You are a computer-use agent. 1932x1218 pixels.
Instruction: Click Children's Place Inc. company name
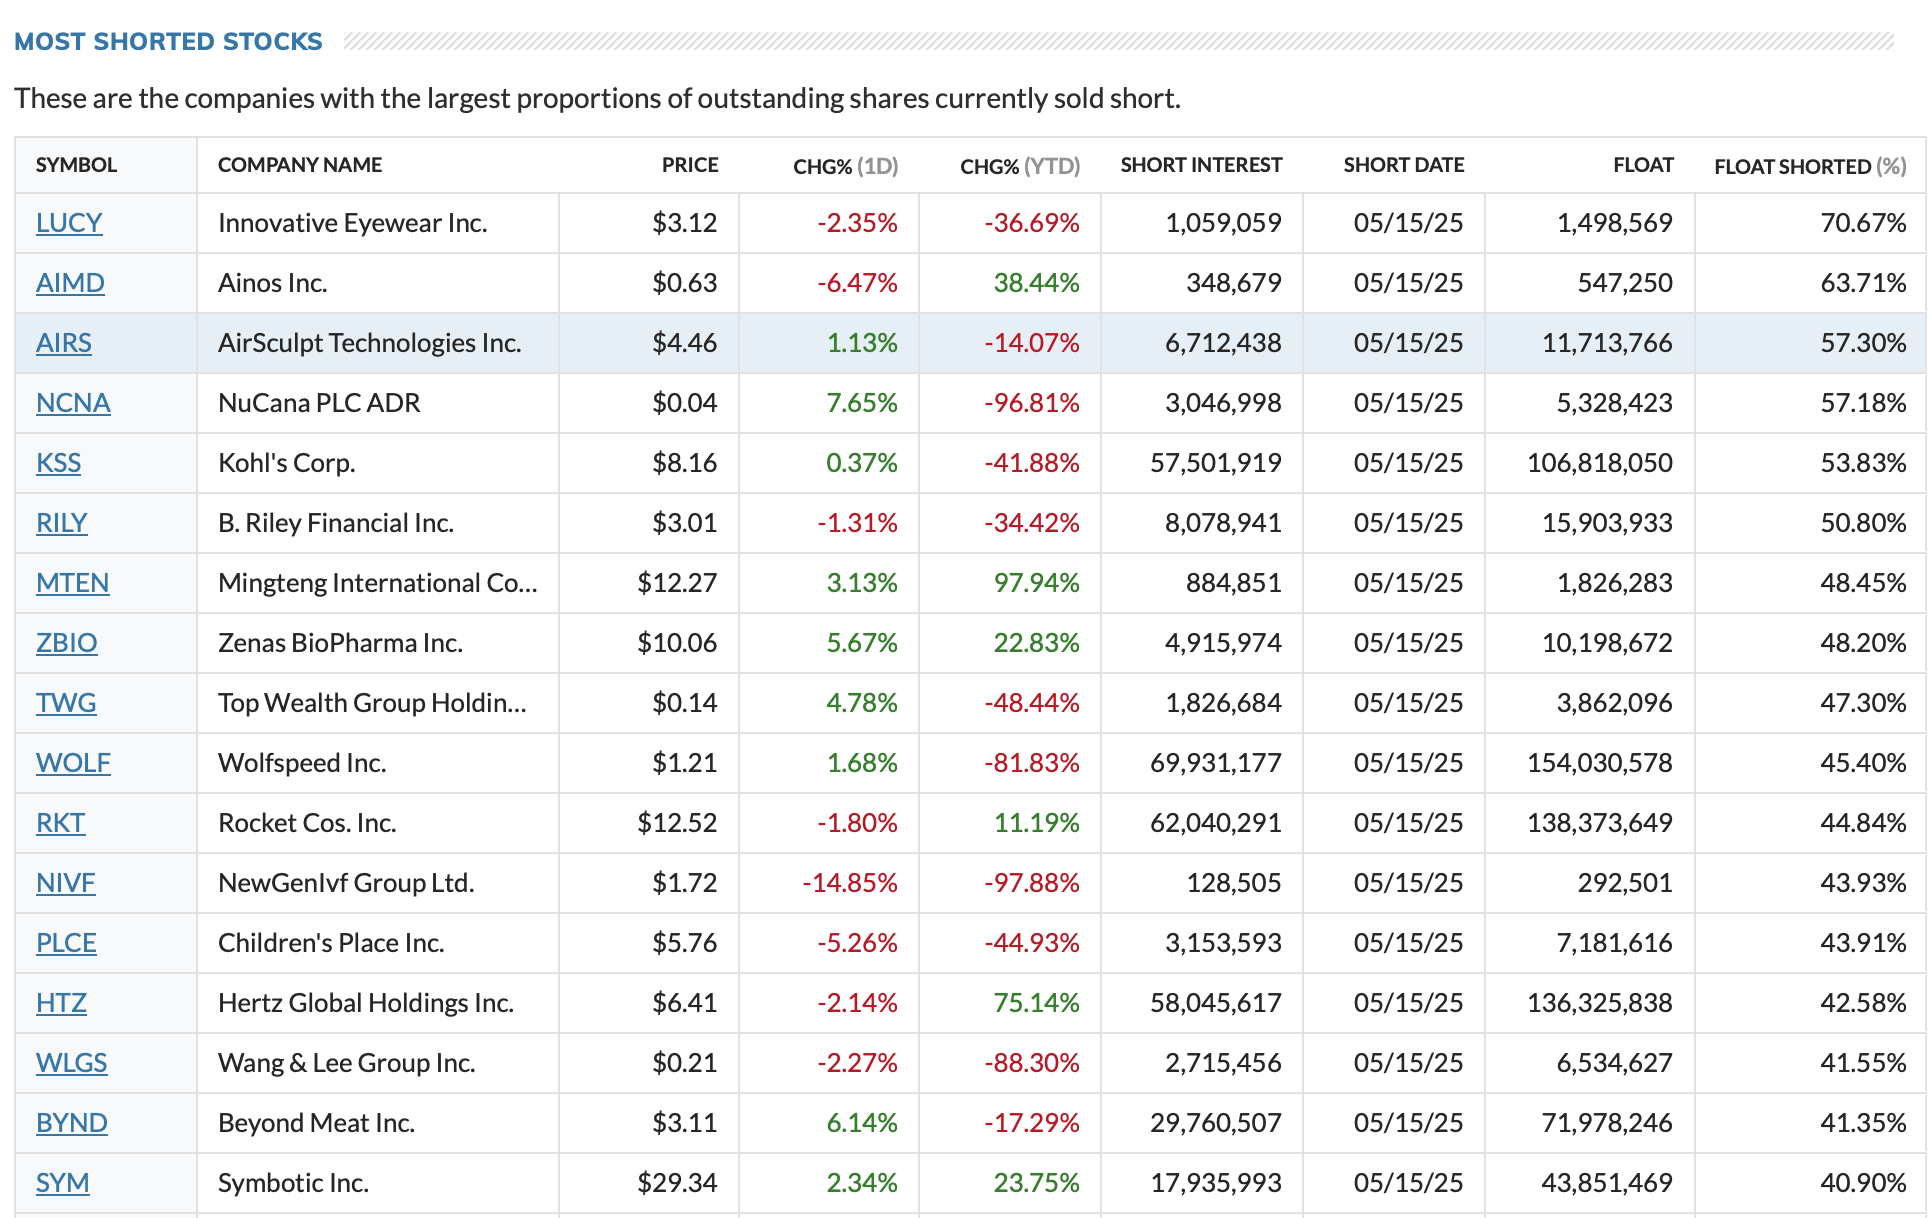(331, 943)
